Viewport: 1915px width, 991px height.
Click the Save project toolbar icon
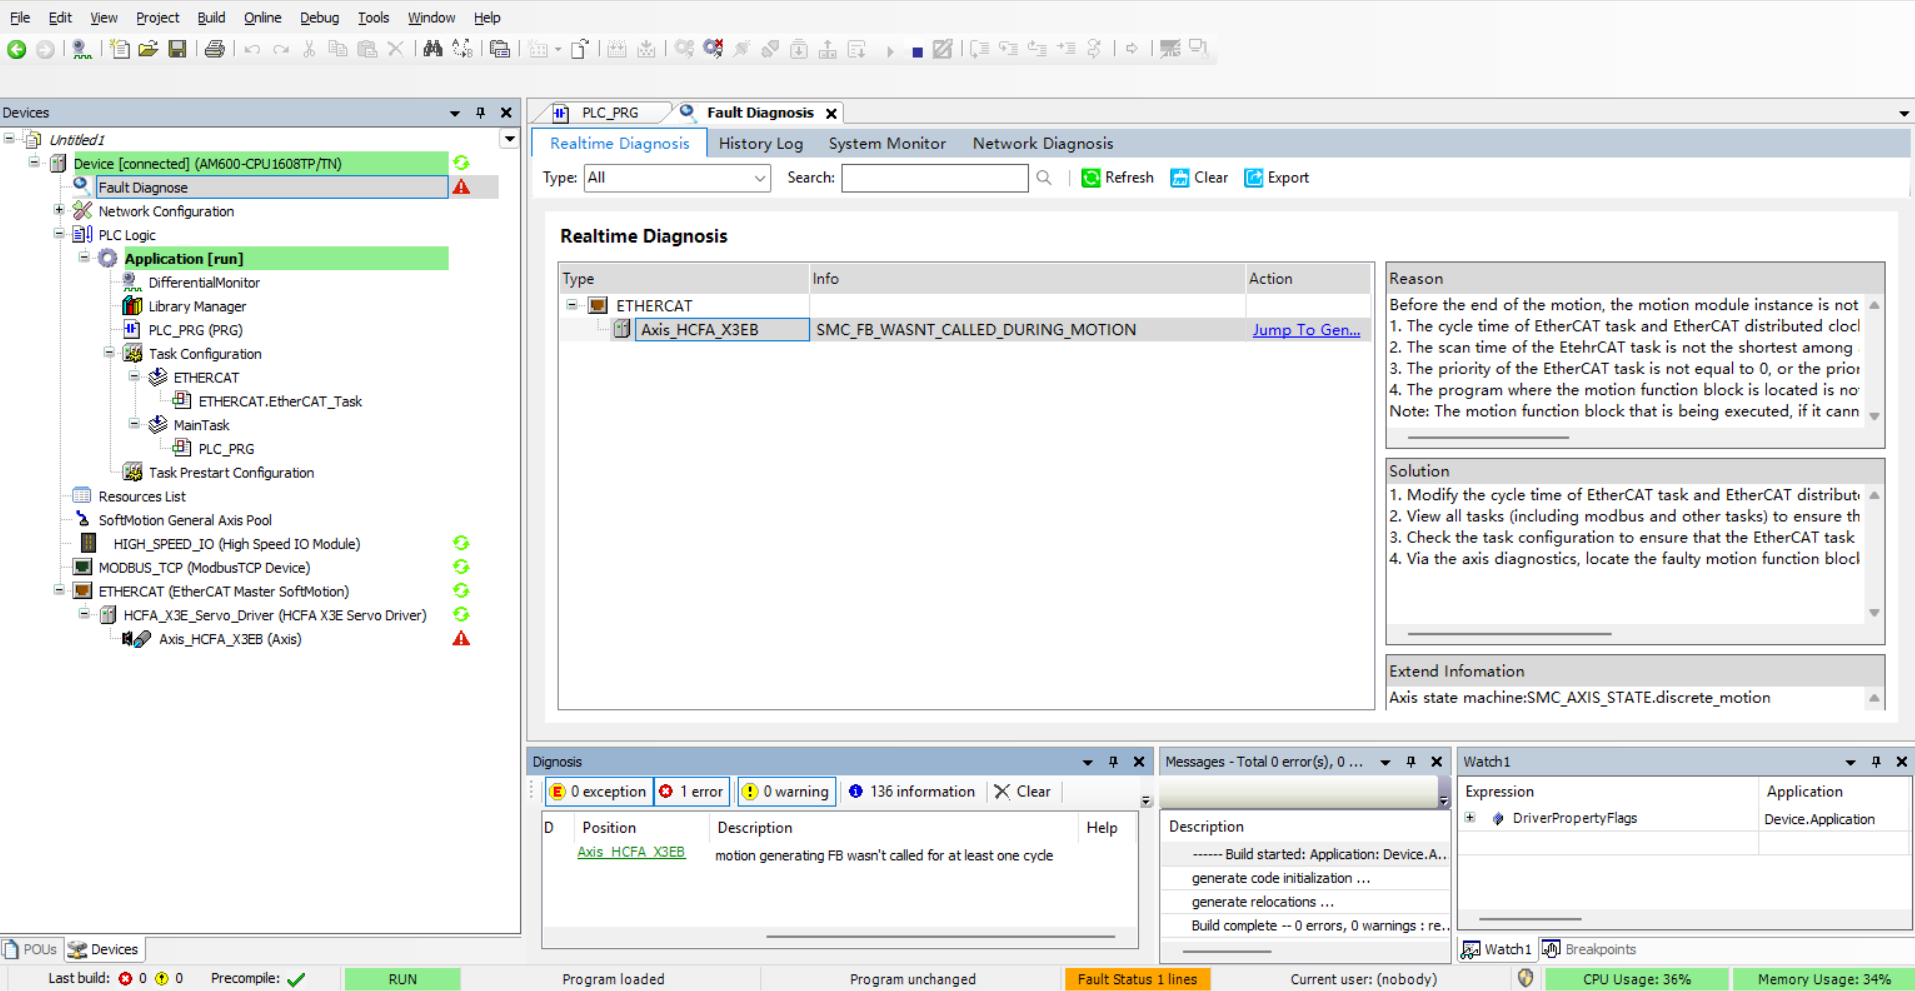pyautogui.click(x=177, y=49)
